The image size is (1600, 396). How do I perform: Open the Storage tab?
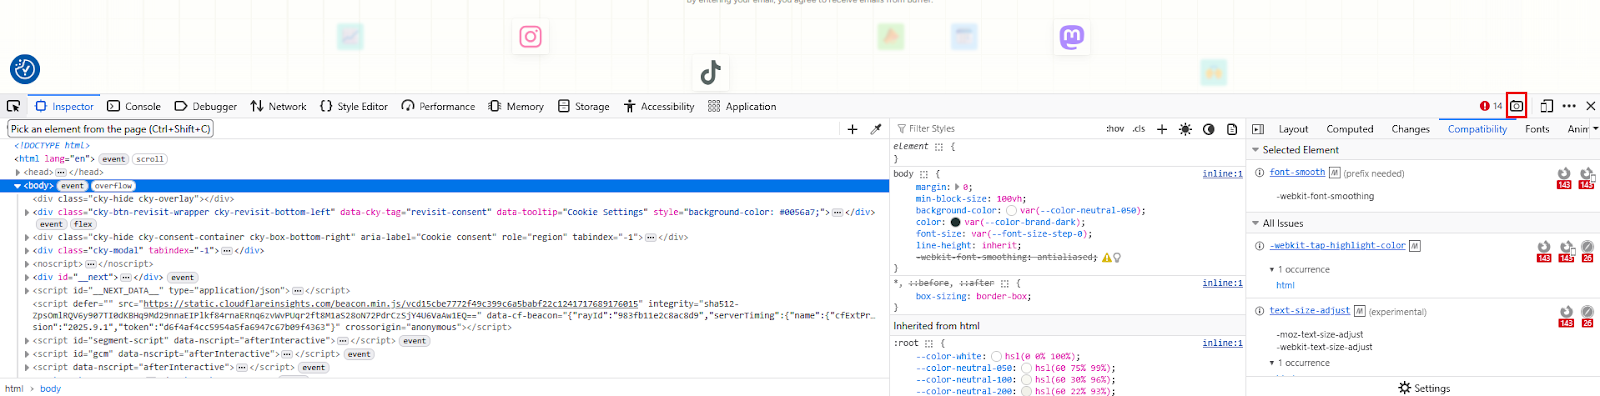(584, 106)
